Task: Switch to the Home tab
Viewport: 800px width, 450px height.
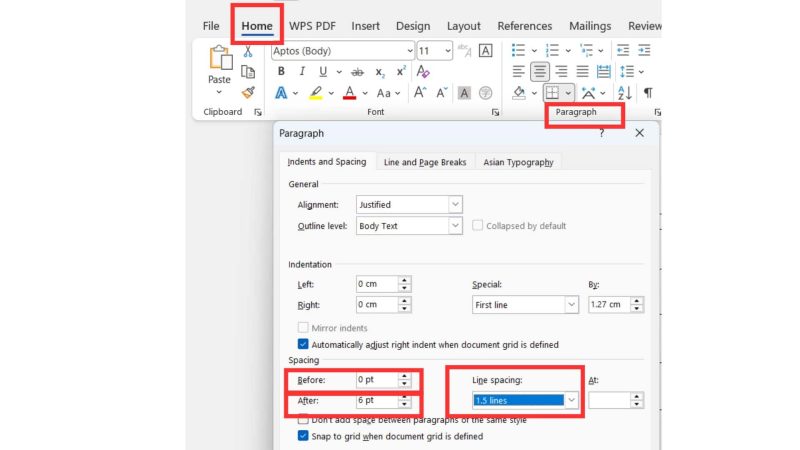Action: click(x=257, y=26)
